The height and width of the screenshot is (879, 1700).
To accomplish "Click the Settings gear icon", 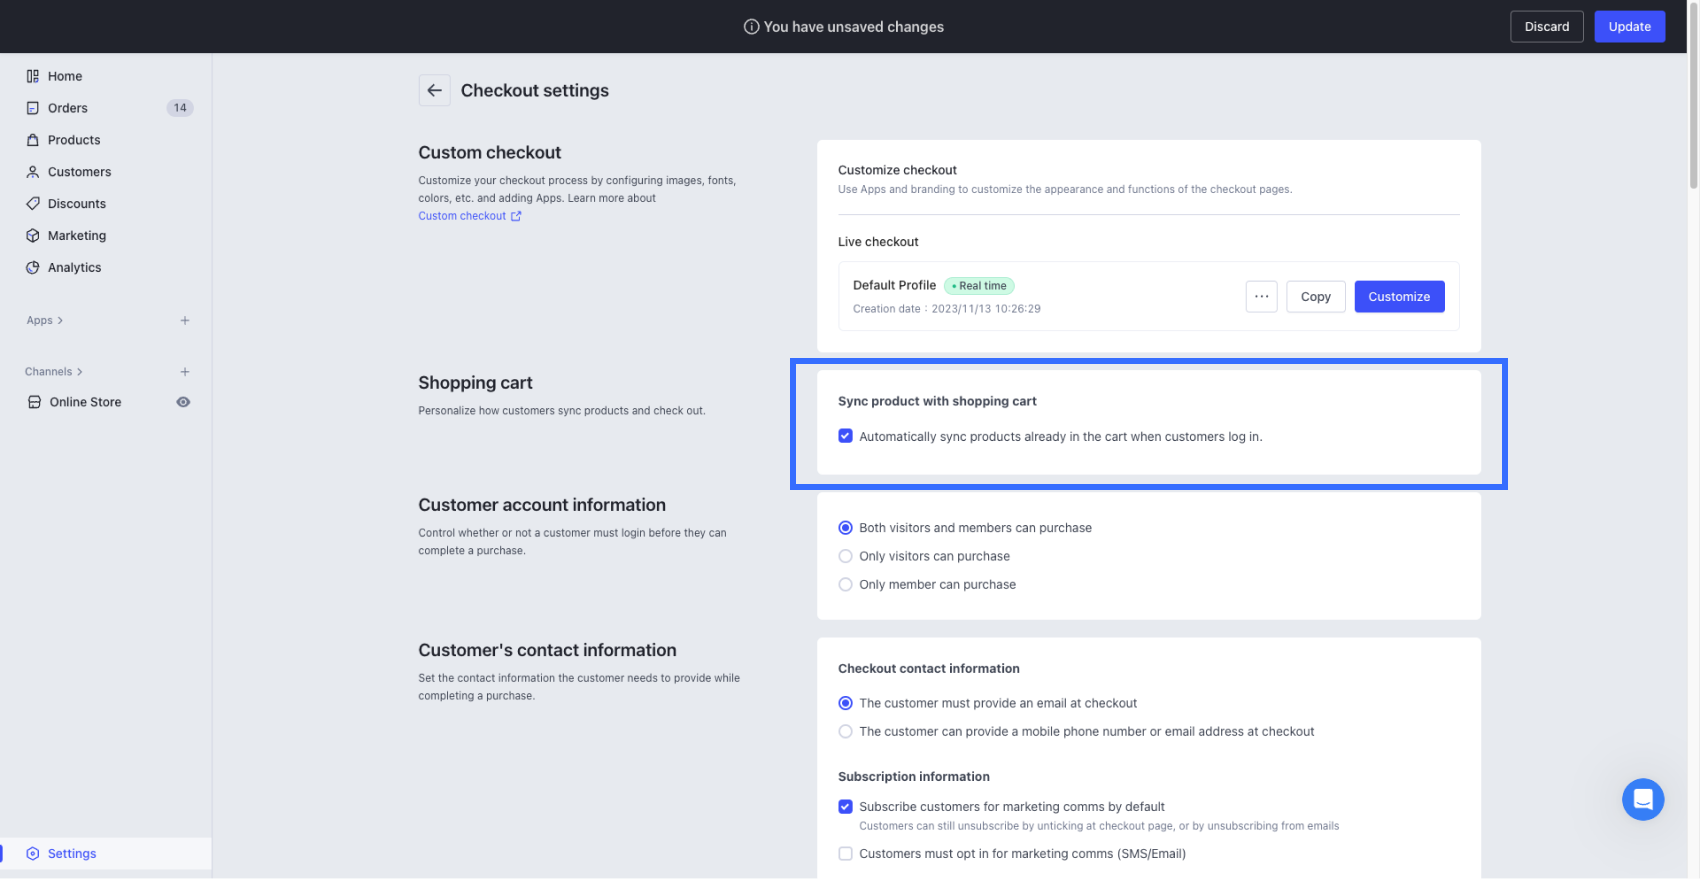I will coord(33,853).
